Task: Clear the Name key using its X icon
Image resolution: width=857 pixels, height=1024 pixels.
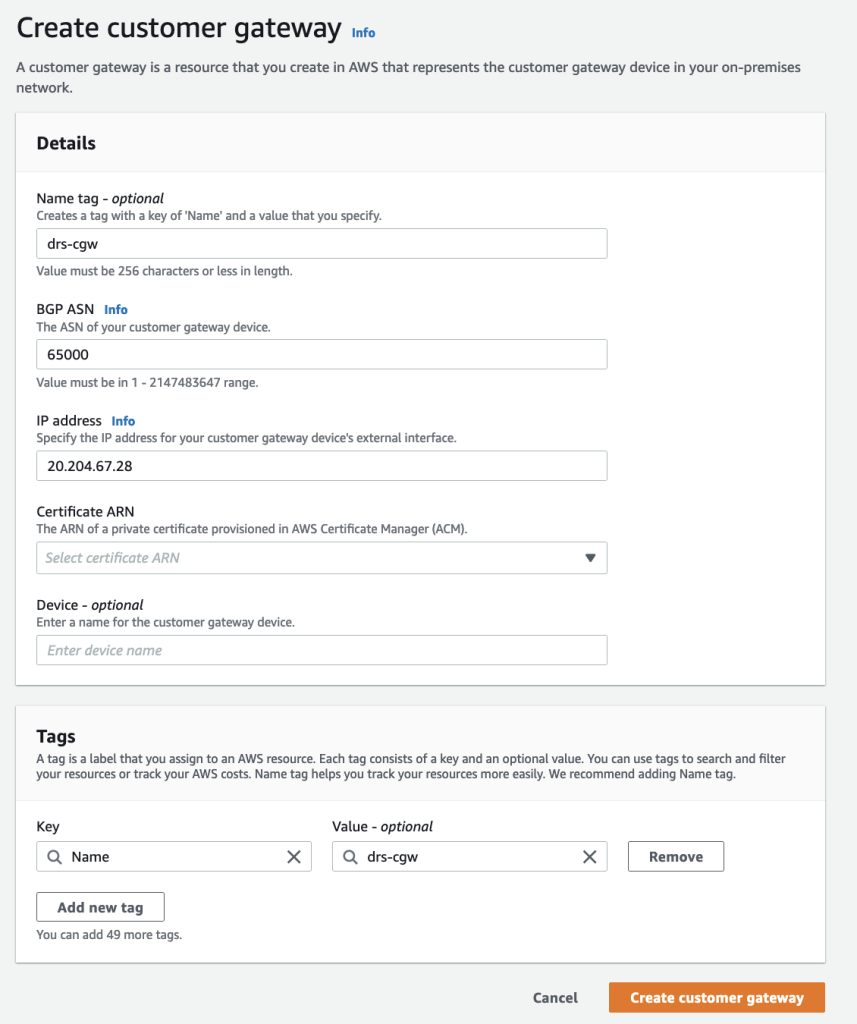Action: [x=293, y=856]
